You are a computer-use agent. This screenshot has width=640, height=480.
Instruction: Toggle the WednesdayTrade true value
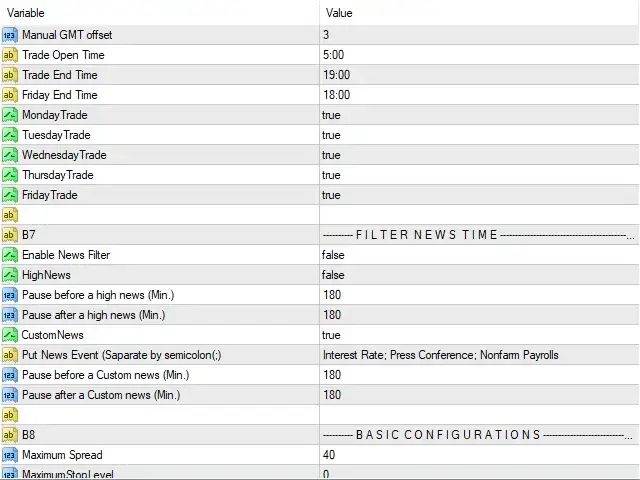tap(480, 155)
